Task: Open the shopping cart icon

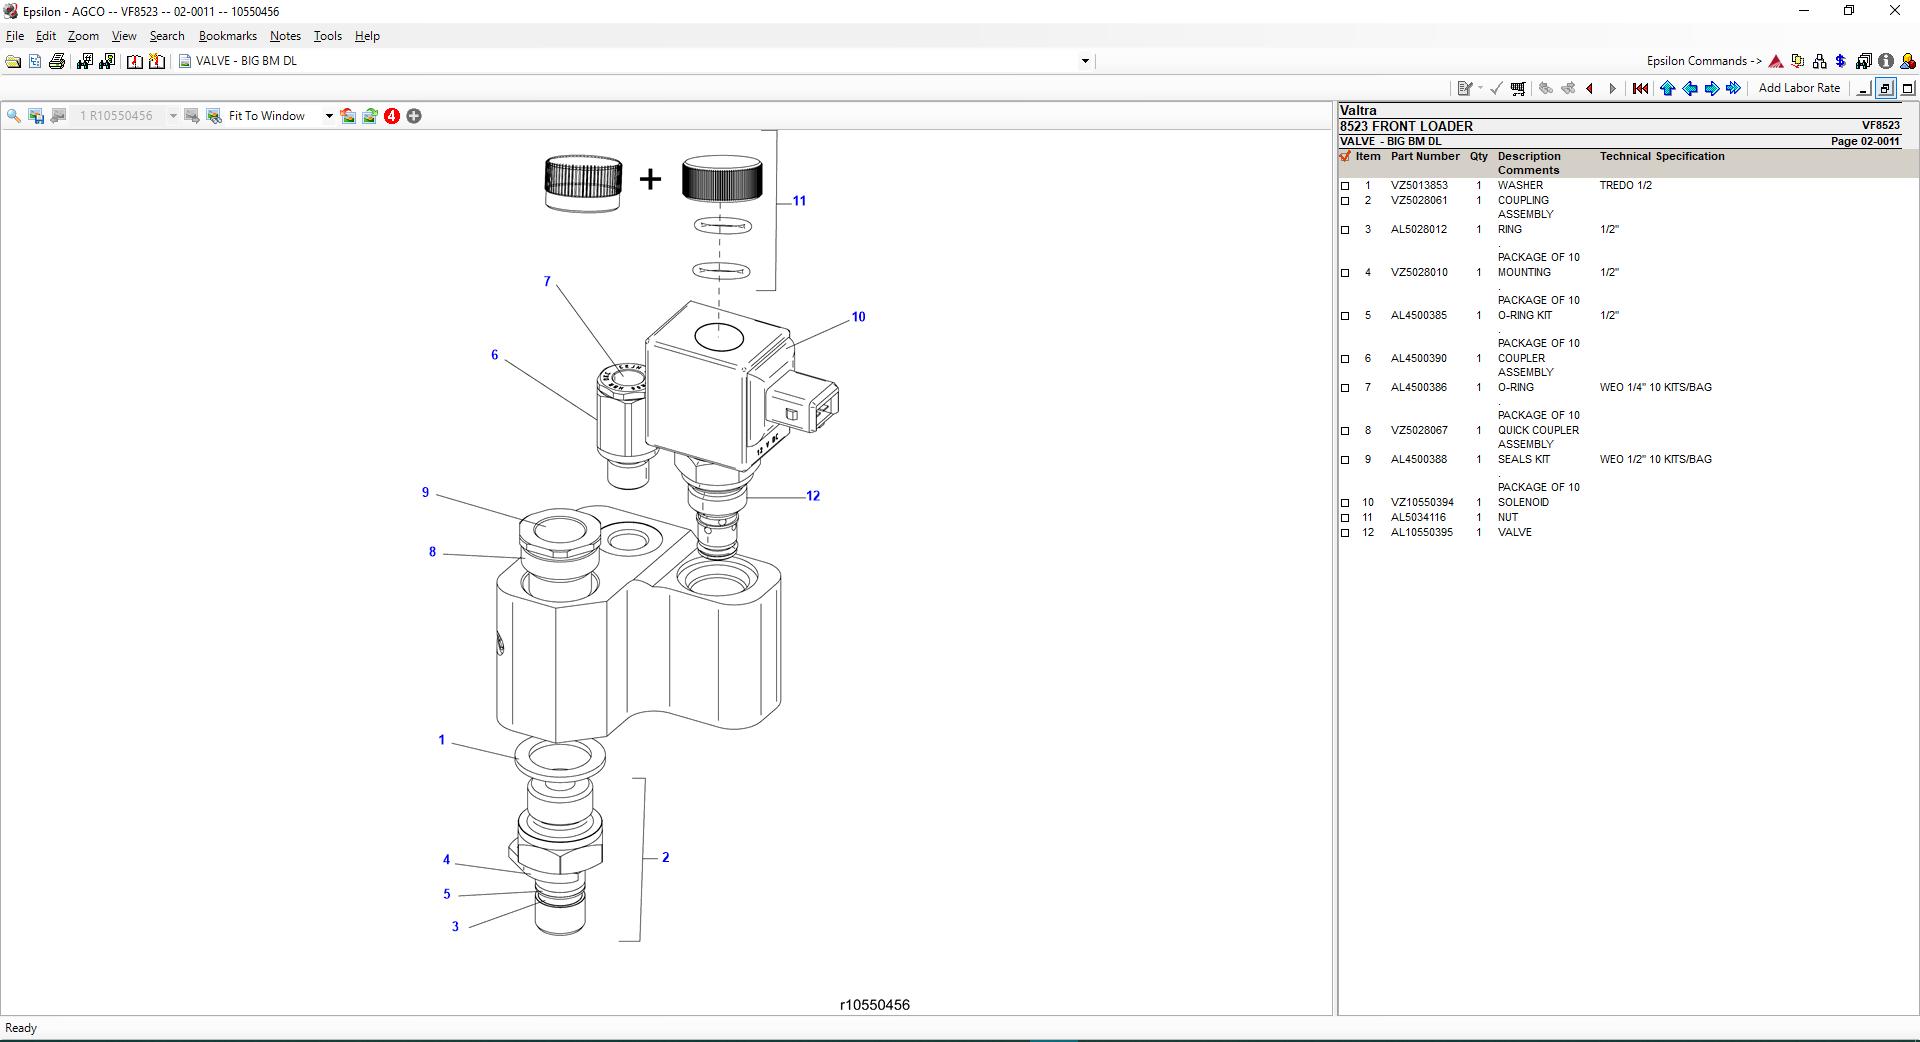Action: click(1518, 88)
